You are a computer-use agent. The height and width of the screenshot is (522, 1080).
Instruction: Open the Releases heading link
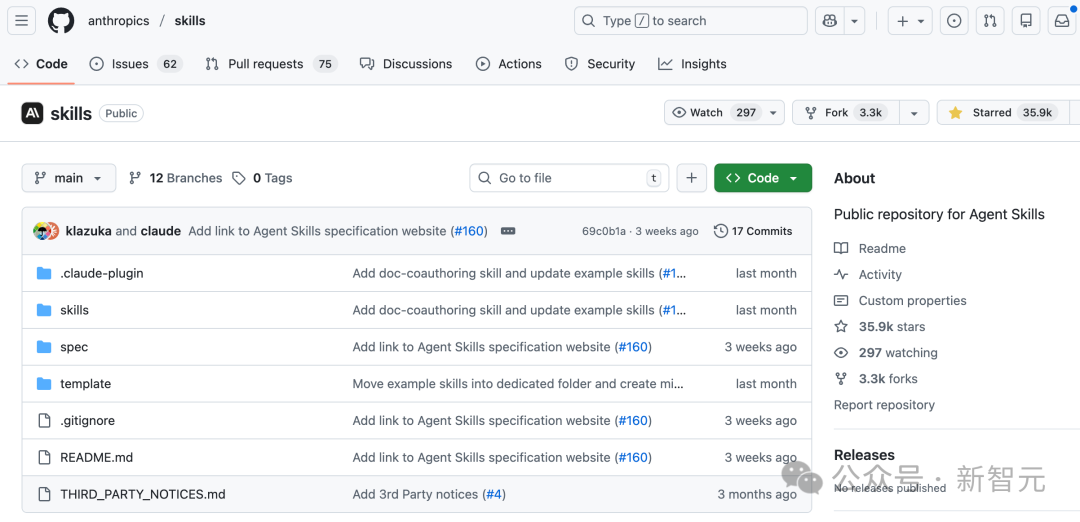click(x=864, y=455)
